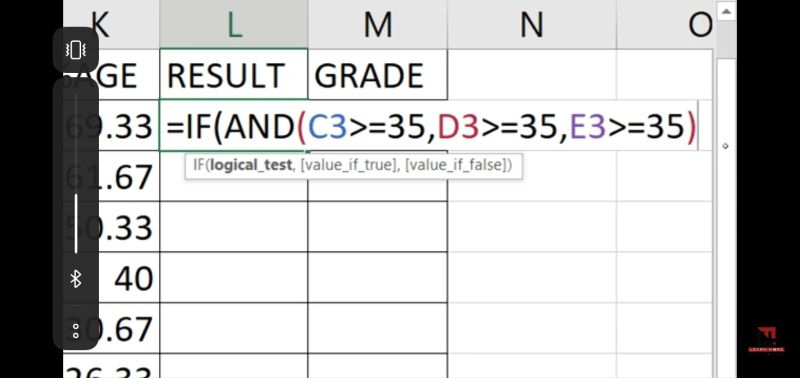
Task: Toggle the Bluetooth icon in the volume panel
Action: 76,279
